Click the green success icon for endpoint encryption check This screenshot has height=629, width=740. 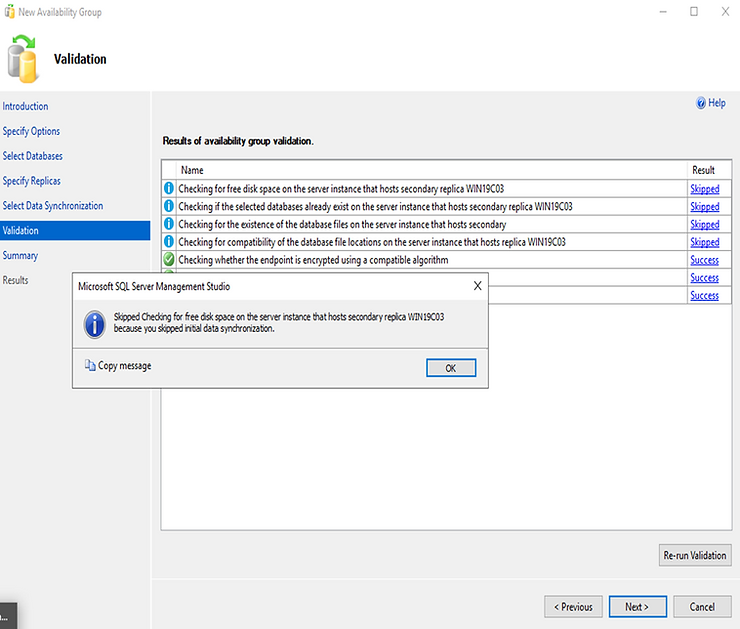(169, 260)
